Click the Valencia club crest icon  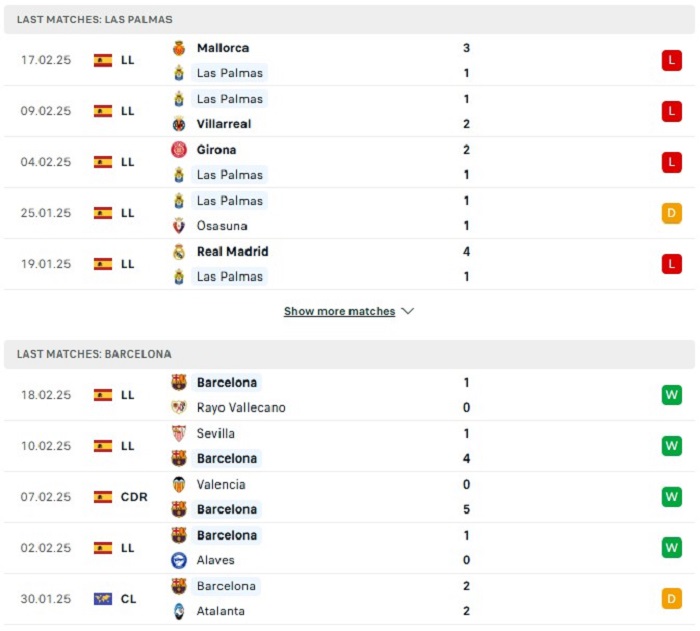(179, 484)
